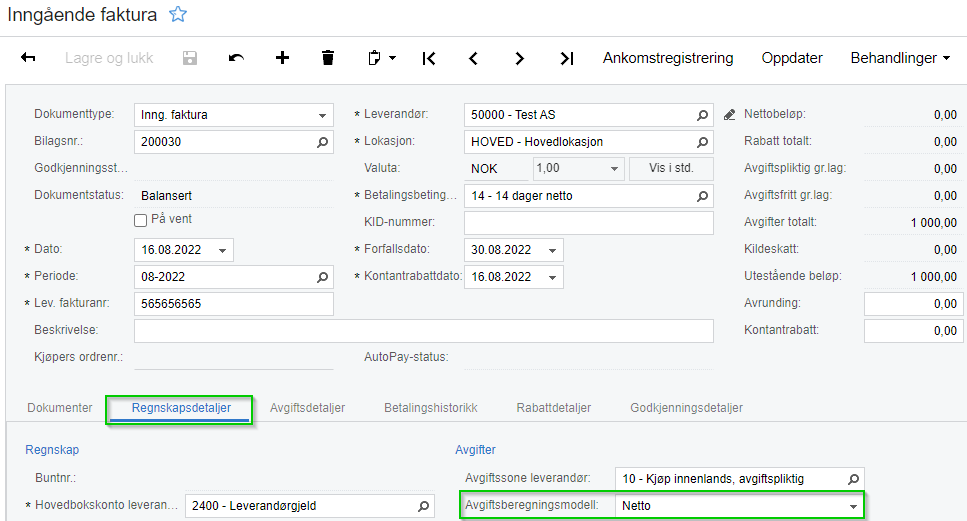Open Avgiftssone leverandør lookup magnifier
Image resolution: width=967 pixels, height=521 pixels.
(854, 479)
